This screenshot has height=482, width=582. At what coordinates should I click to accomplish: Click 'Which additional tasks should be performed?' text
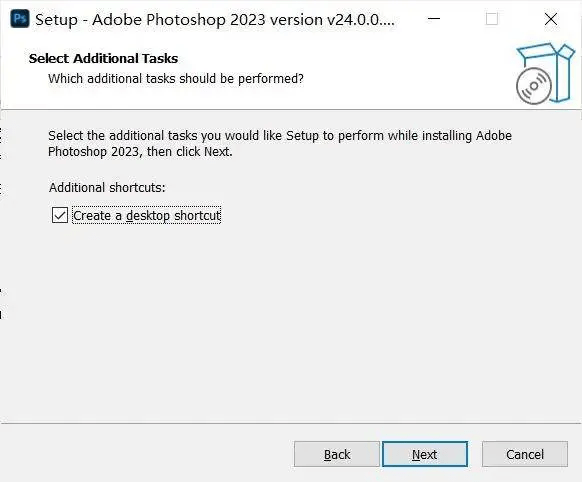coord(176,79)
